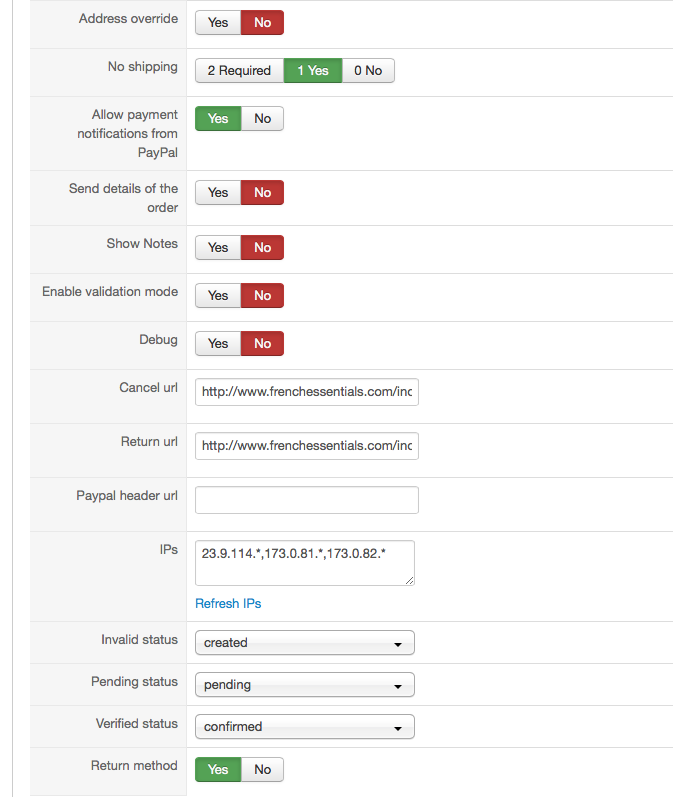Select '1 Yes' for No shipping
The image size is (673, 797).
tap(312, 71)
